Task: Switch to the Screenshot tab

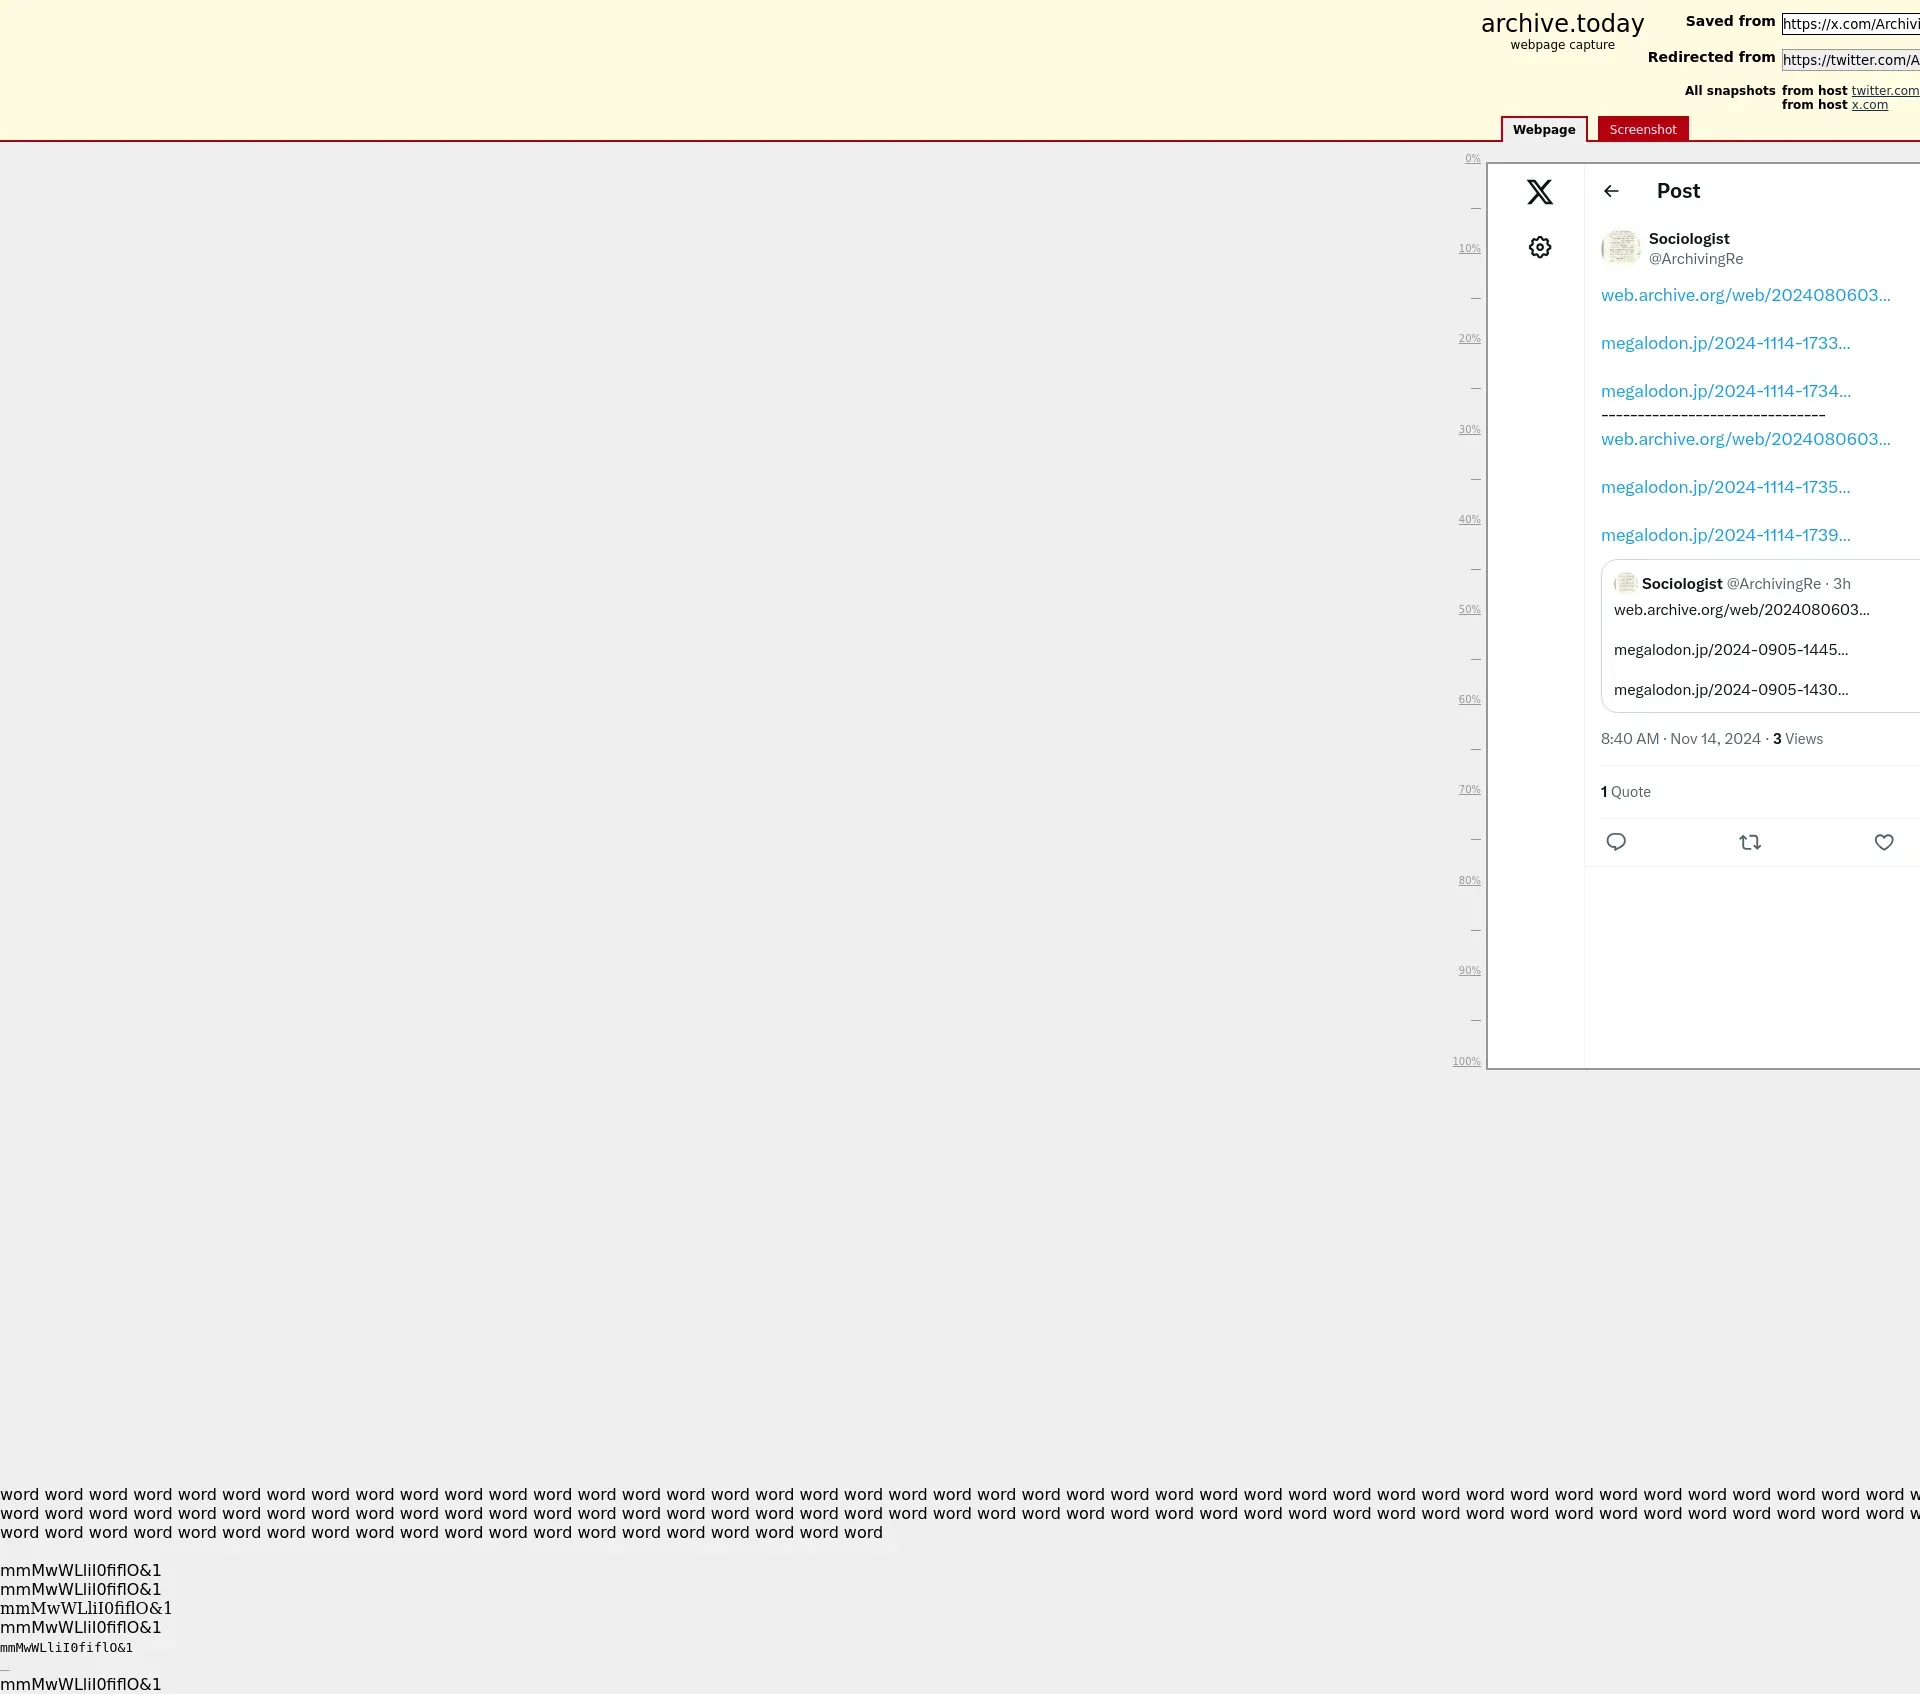Action: 1642,129
